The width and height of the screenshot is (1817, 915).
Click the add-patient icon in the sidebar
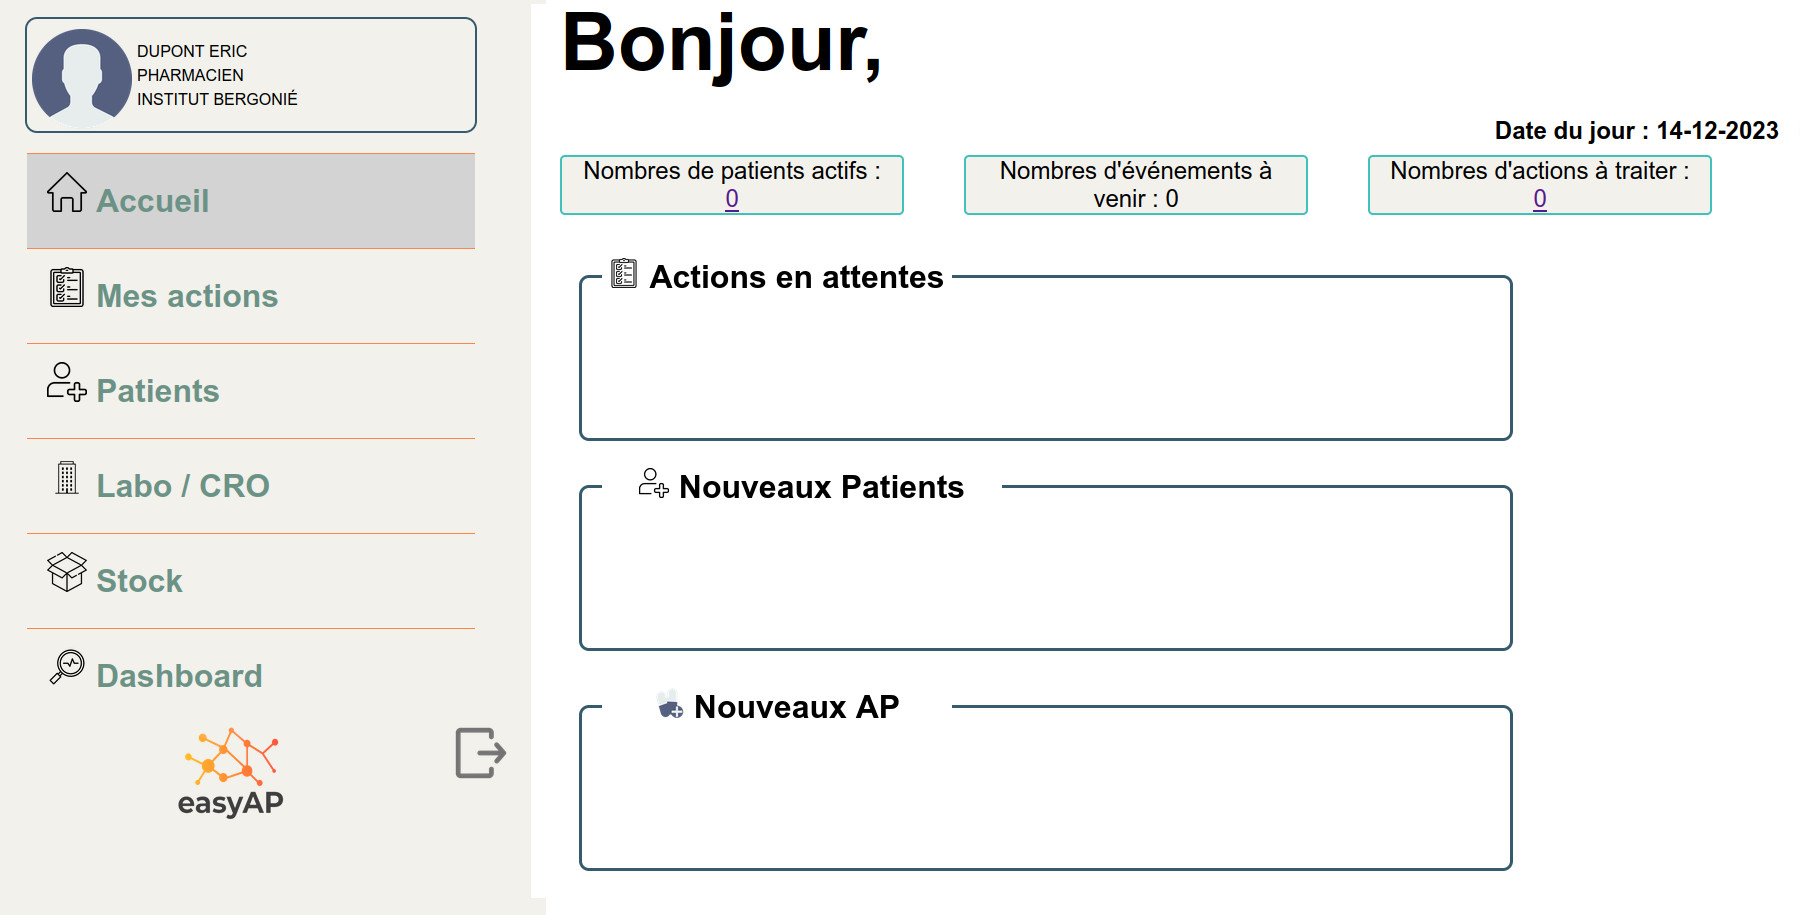point(67,382)
